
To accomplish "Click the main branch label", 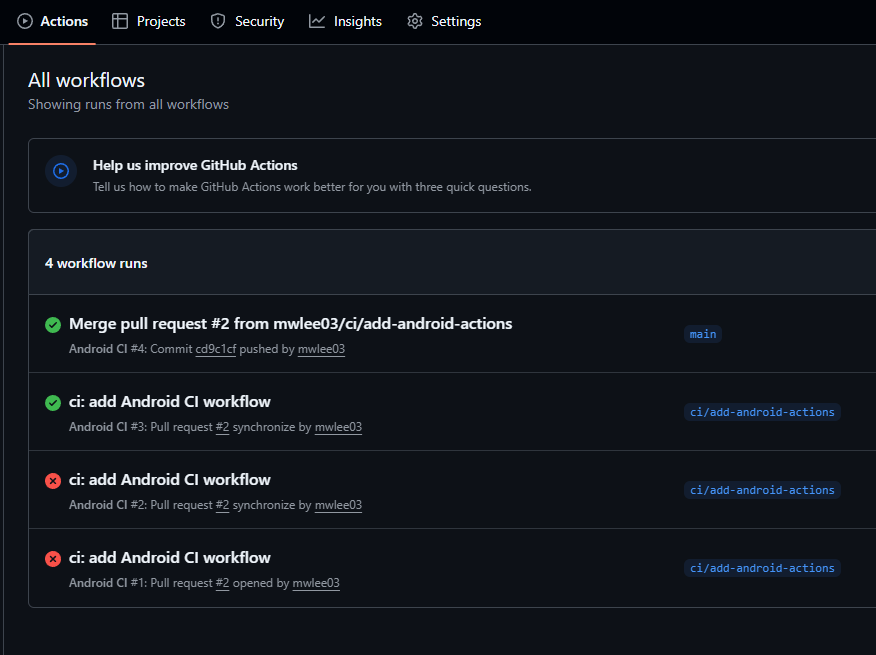I will point(703,334).
